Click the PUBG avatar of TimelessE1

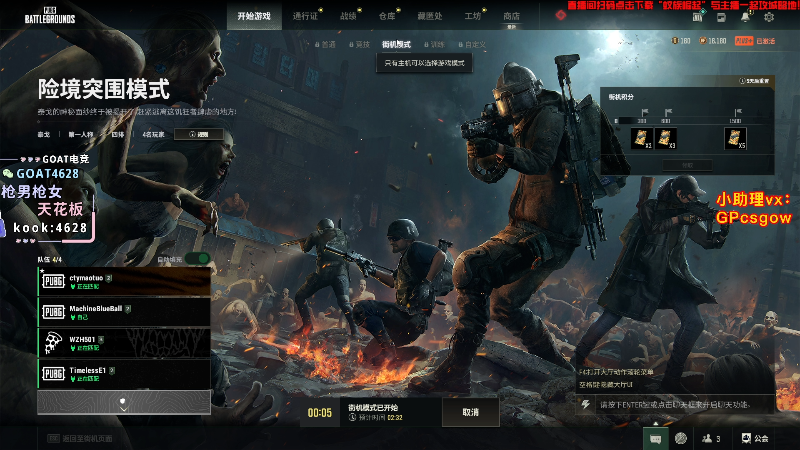pos(53,373)
